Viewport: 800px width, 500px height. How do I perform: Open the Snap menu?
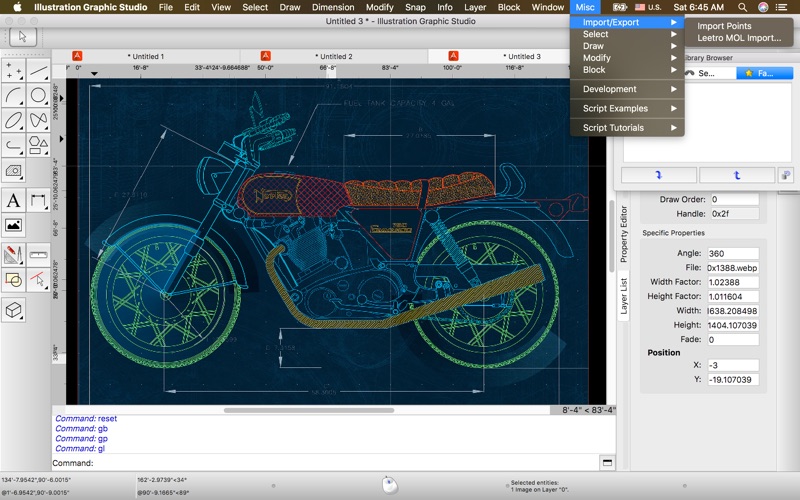pos(415,7)
